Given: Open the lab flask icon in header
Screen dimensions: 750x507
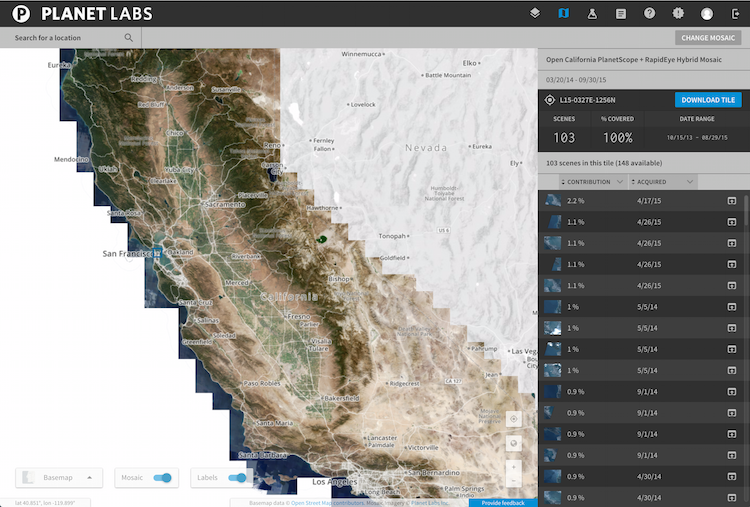Looking at the screenshot, I should [x=592, y=13].
